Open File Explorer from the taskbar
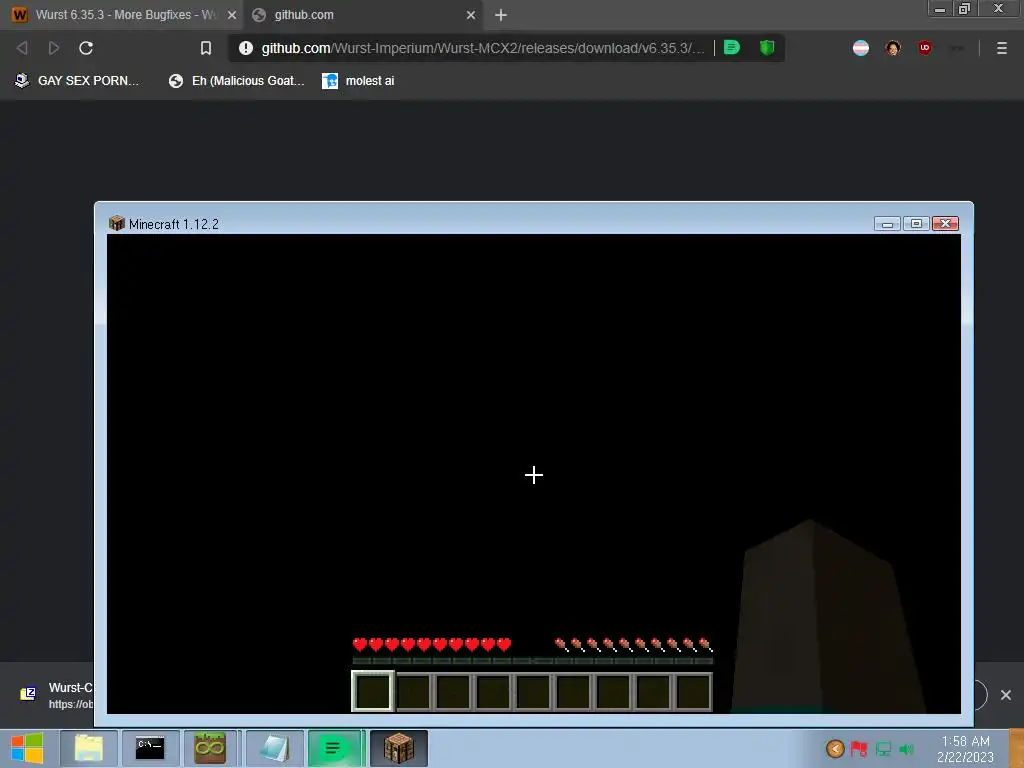Screen dimensions: 1024x768 tap(89, 748)
